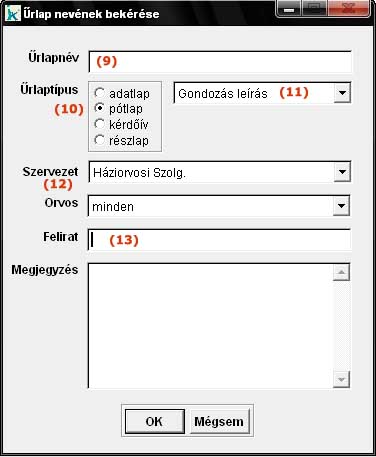The width and height of the screenshot is (376, 457).
Task: Click inside the Megjegyzés text area
Action: pyautogui.click(x=211, y=326)
